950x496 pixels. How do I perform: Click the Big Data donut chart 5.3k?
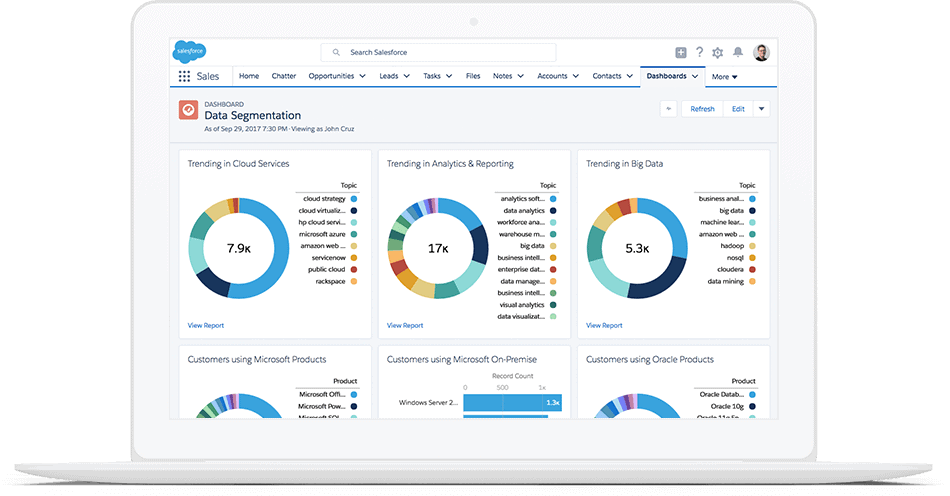click(x=637, y=248)
